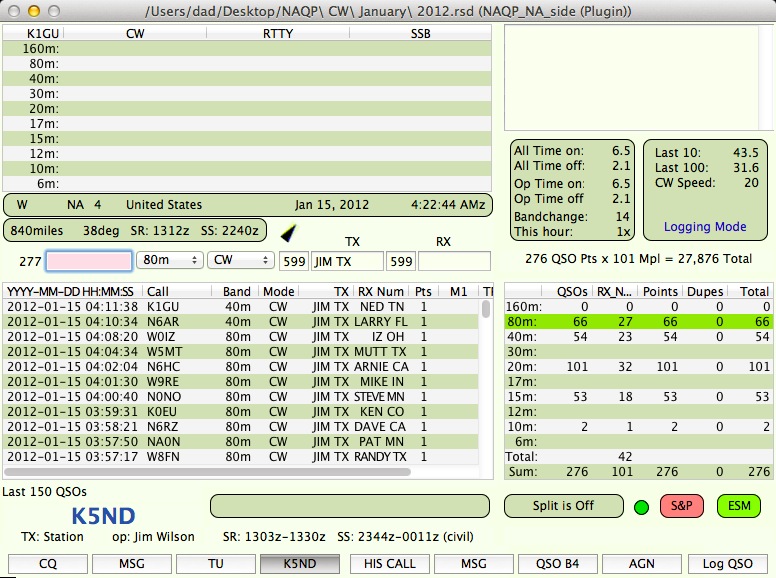Image resolution: width=776 pixels, height=578 pixels.
Task: Click the 40m summary row
Action: 638,337
